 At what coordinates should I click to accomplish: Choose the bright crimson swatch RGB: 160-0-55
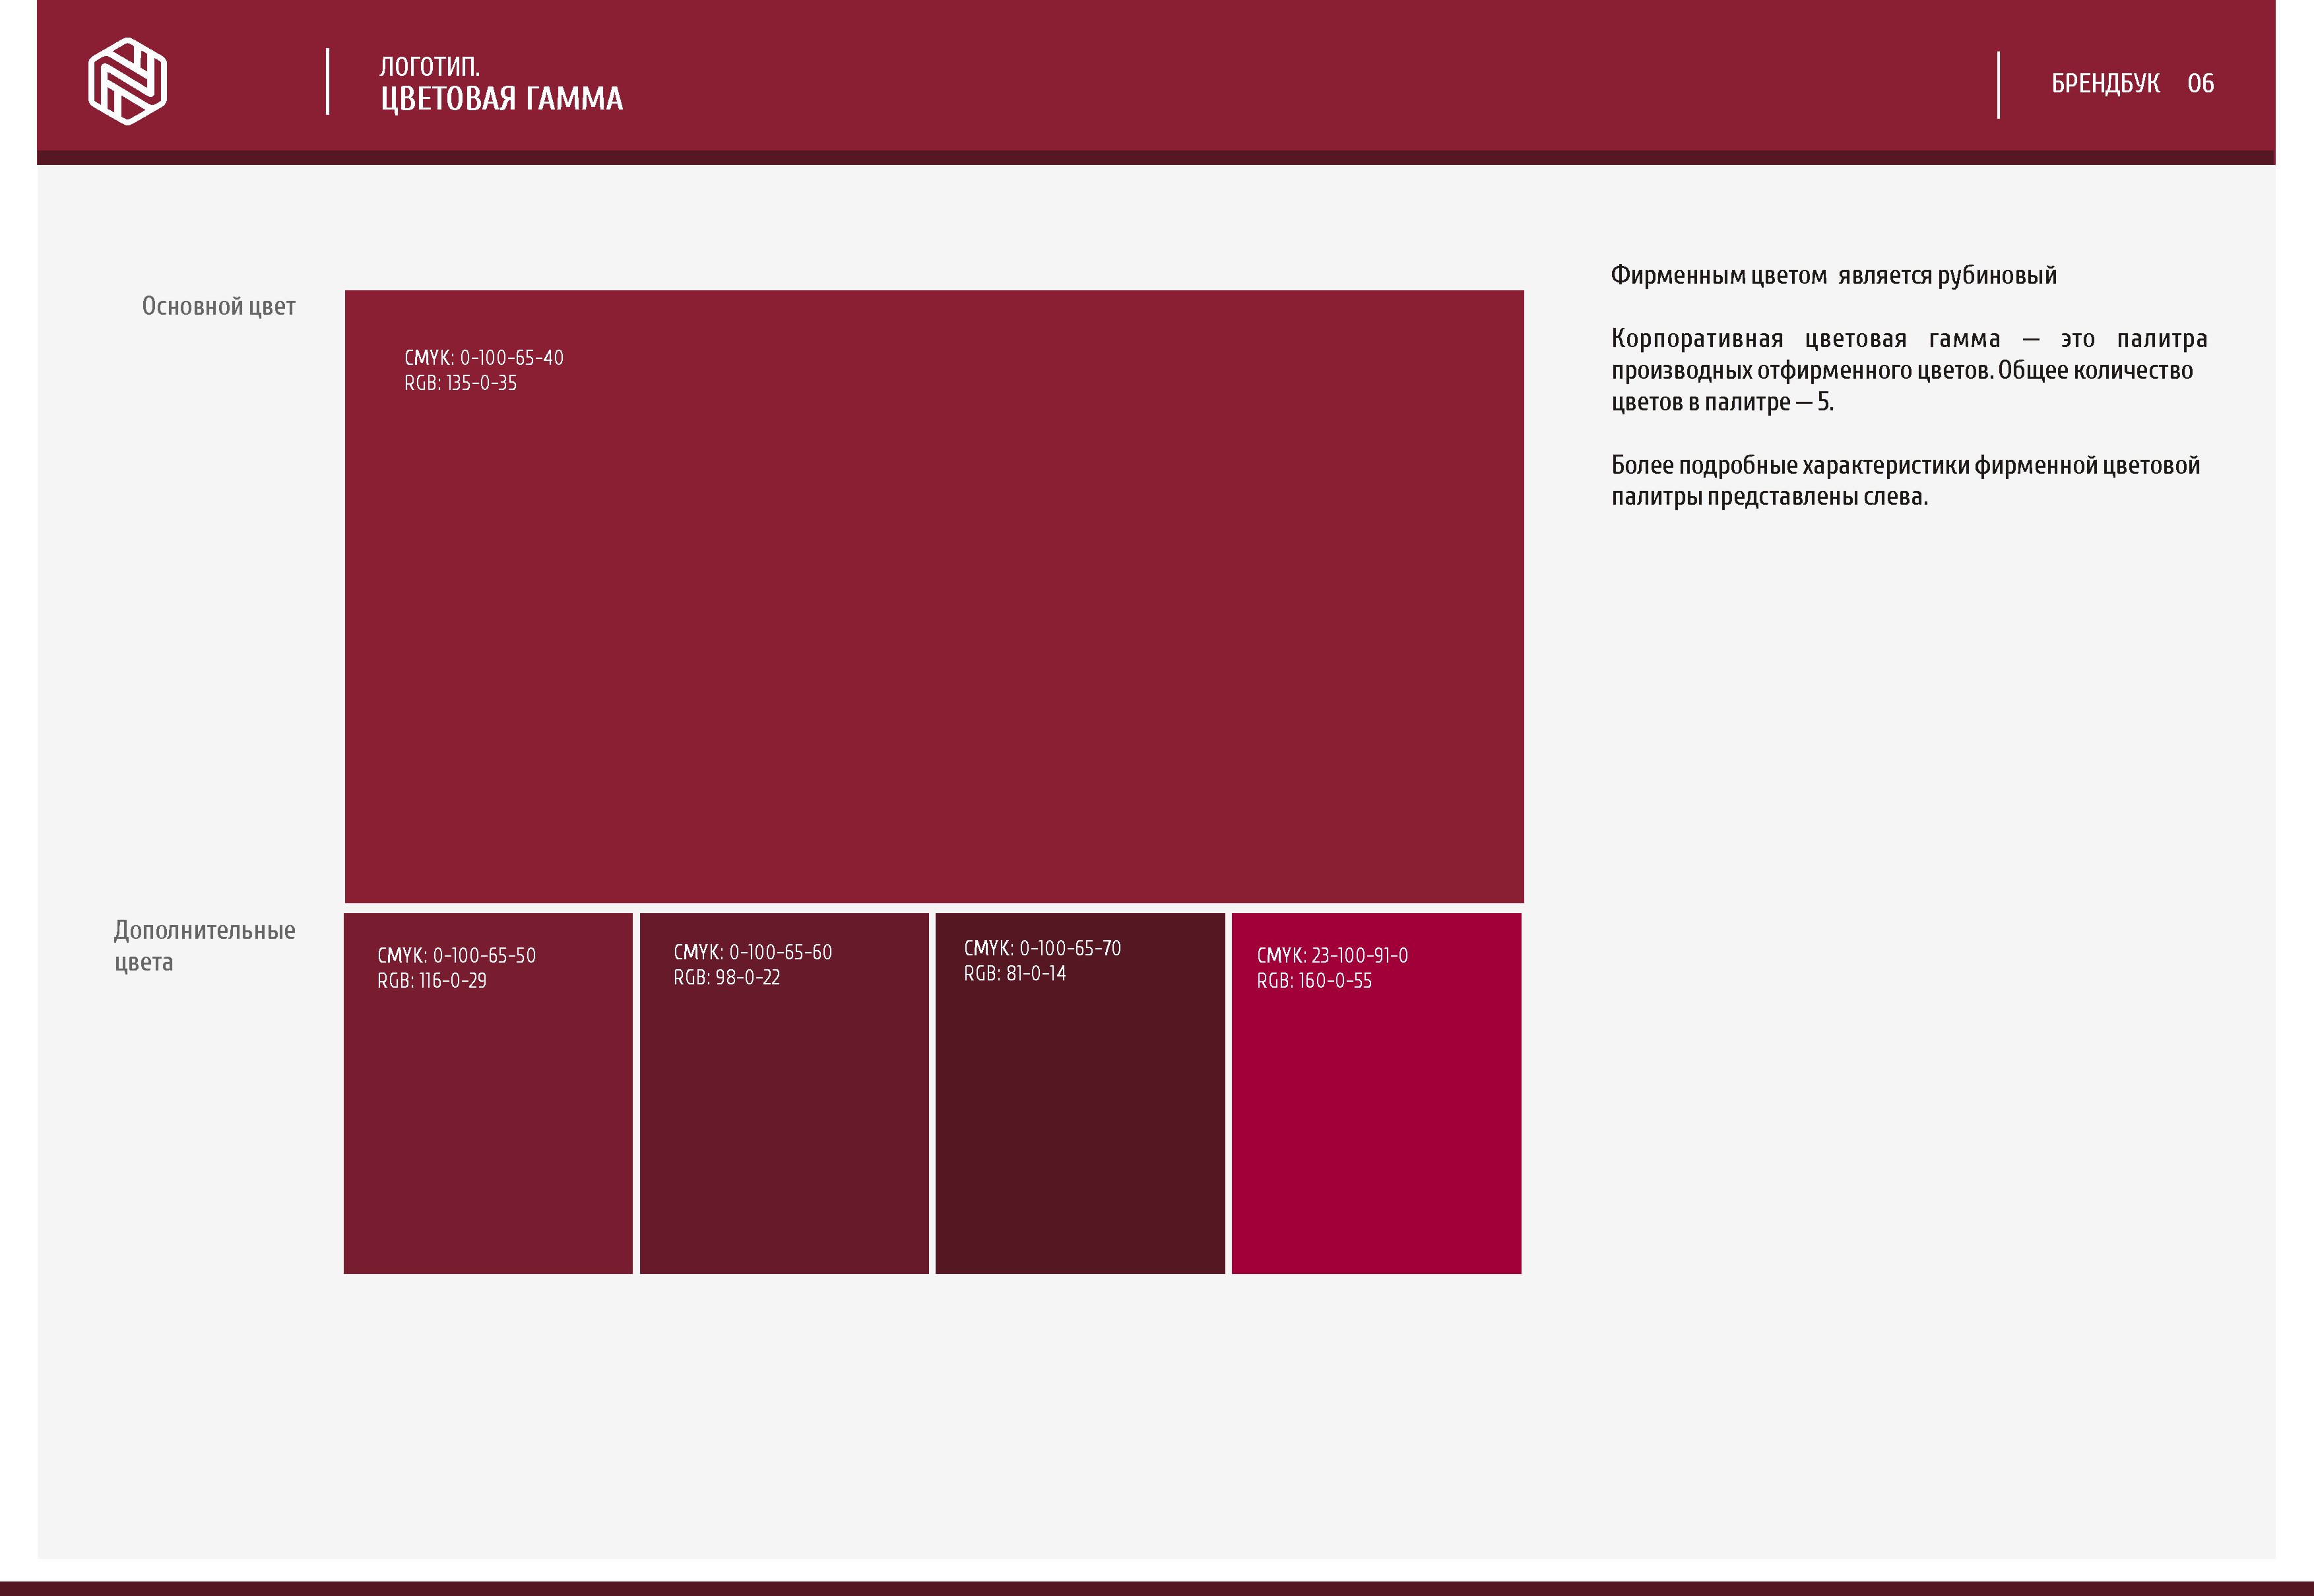1376,1093
